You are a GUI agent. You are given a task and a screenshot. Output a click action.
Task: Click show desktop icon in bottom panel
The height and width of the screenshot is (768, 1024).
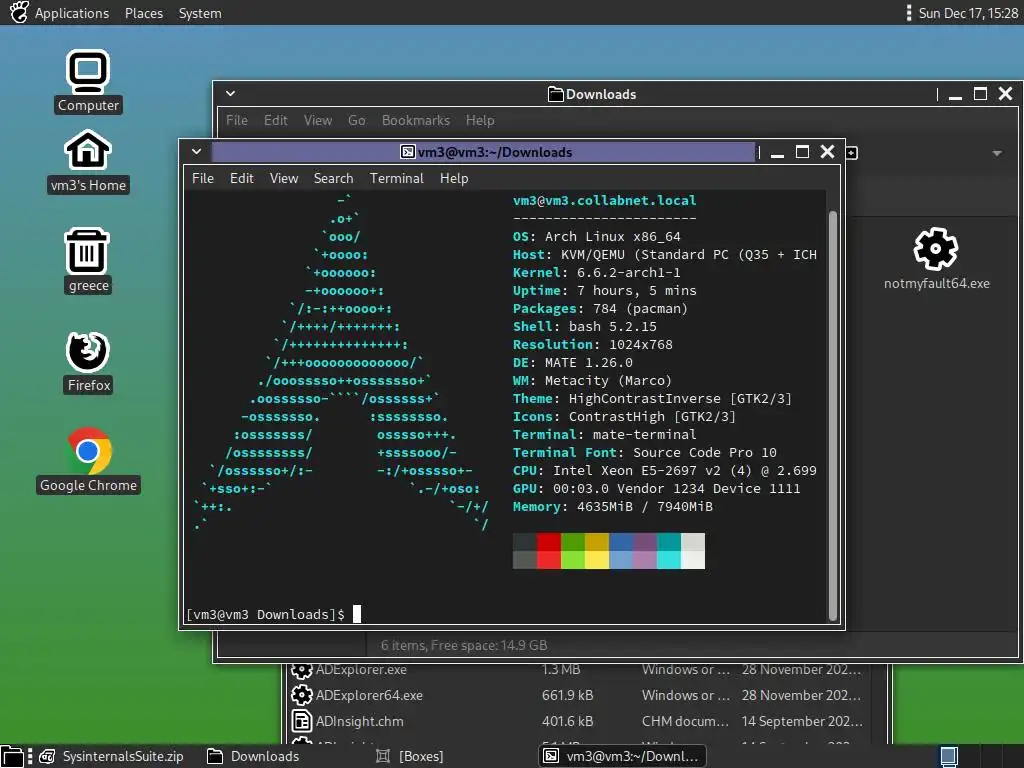12,756
